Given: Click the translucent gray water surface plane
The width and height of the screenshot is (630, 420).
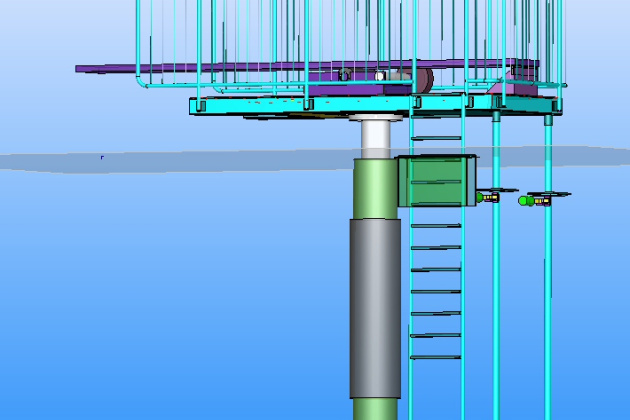Looking at the screenshot, I should point(200,160).
